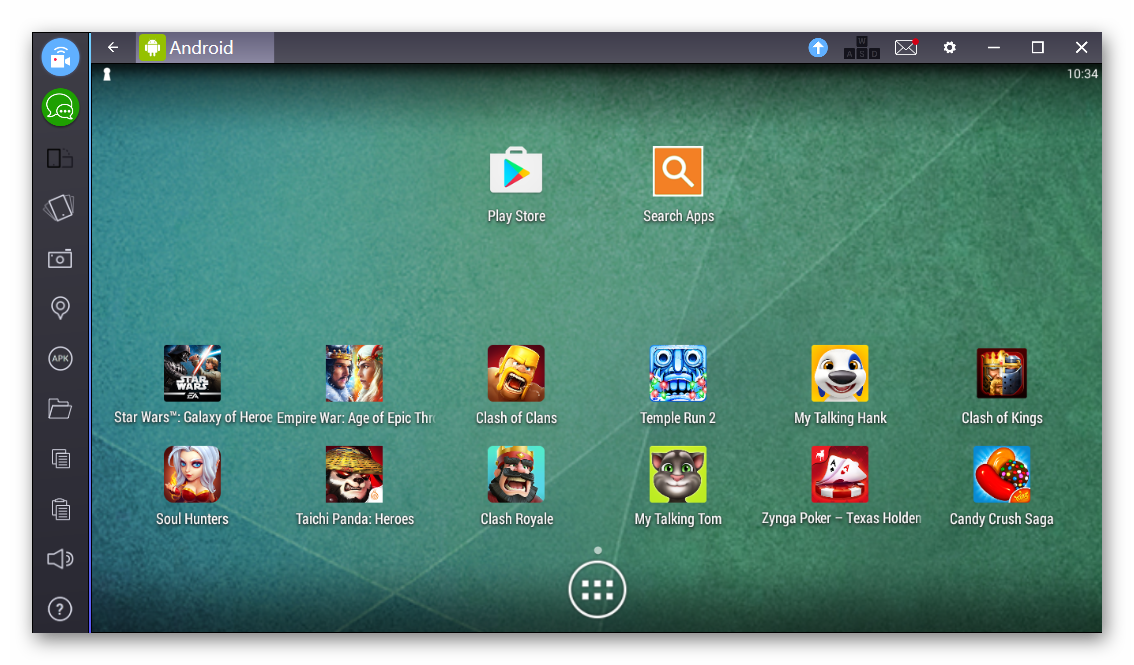Open the all apps drawer button
Viewport: 1134px width, 665px height.
(597, 590)
